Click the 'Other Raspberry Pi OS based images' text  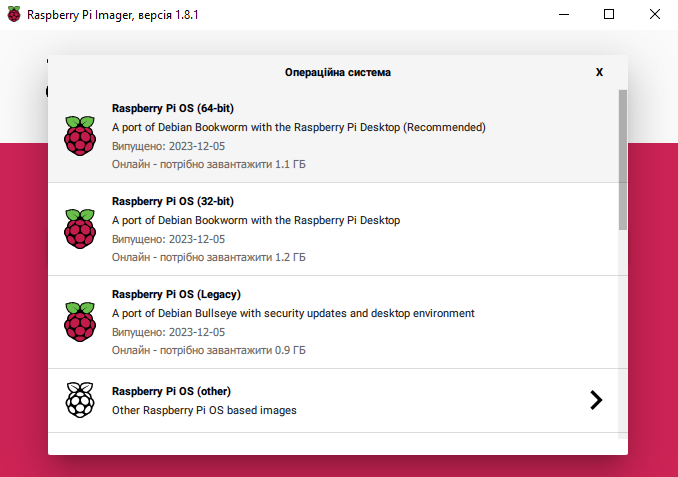tap(204, 410)
